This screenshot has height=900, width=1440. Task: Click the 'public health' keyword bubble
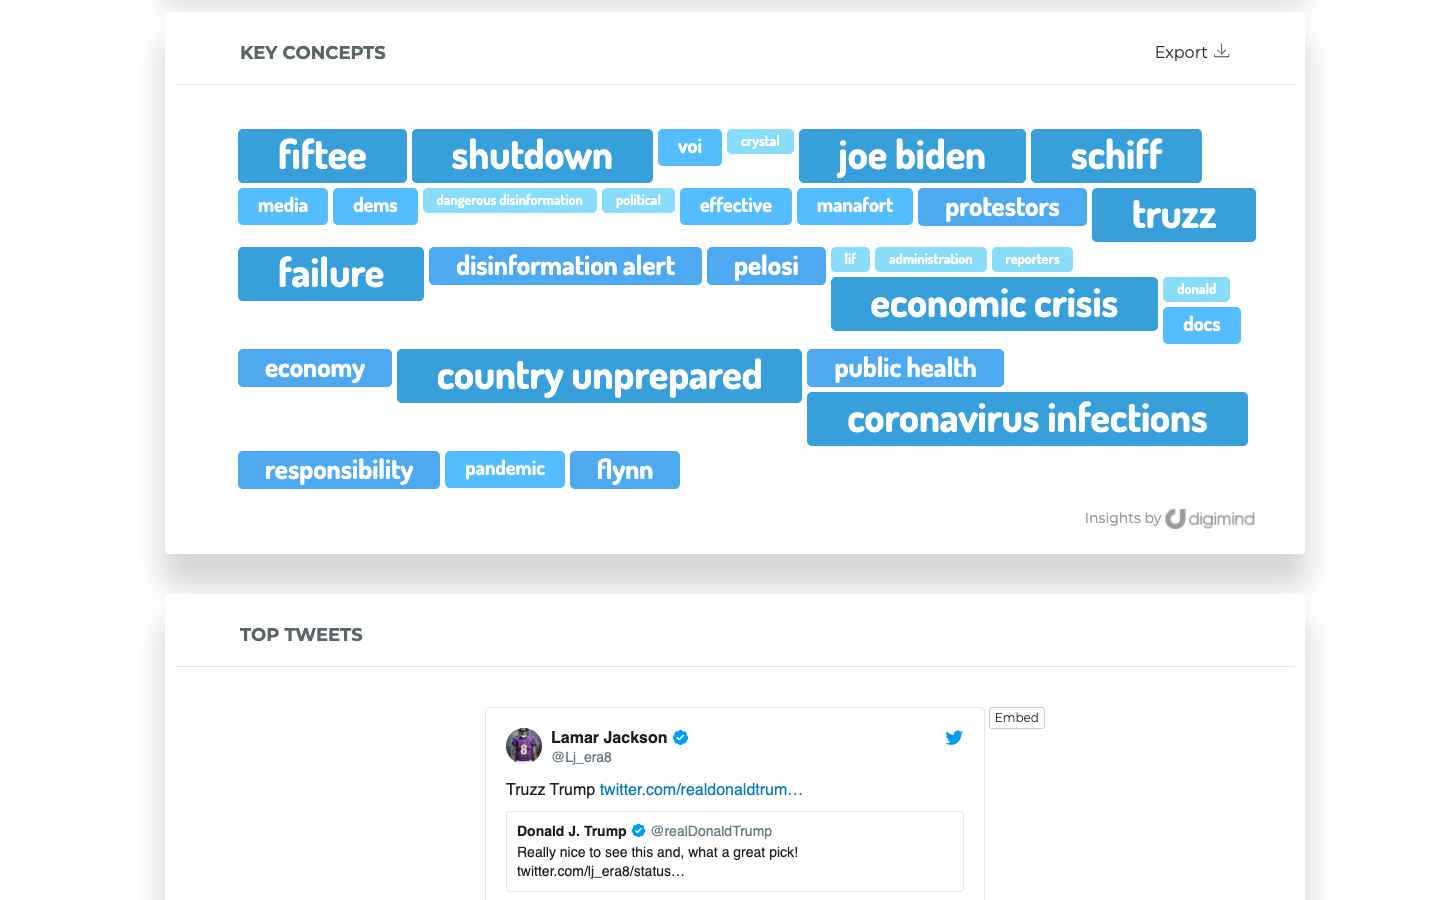(904, 367)
